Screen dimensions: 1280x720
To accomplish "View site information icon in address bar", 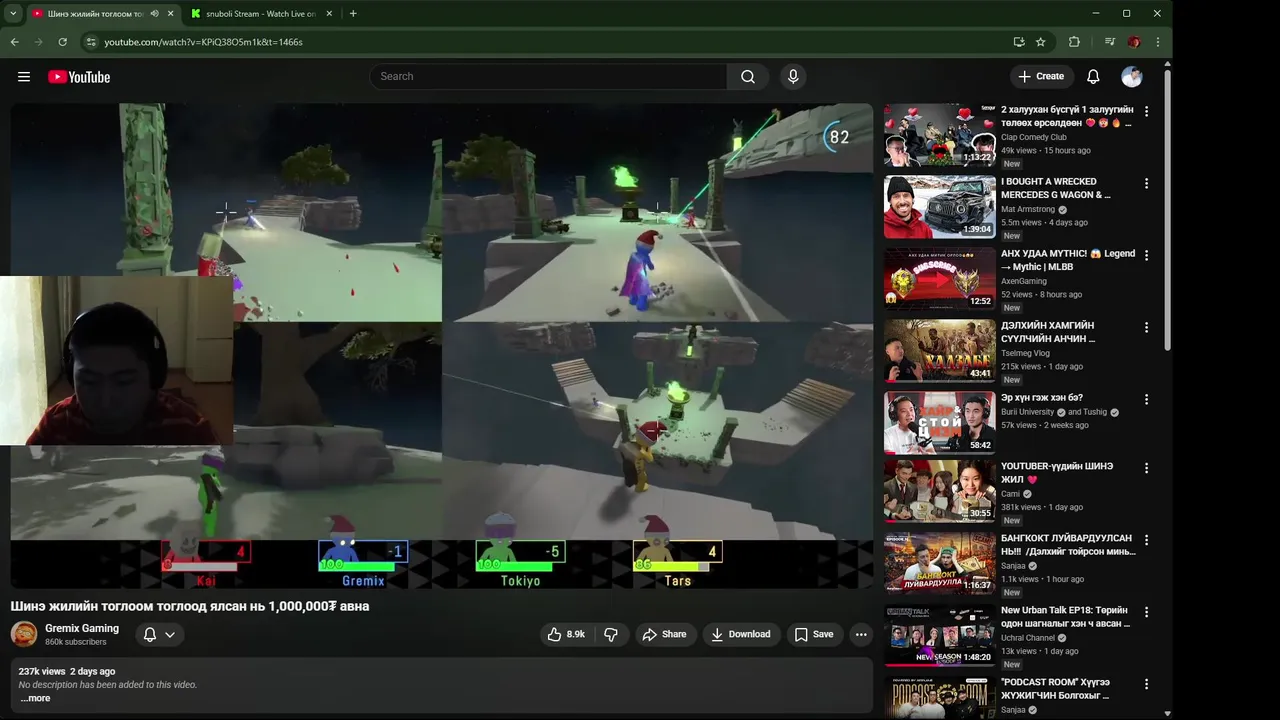I will [x=91, y=42].
